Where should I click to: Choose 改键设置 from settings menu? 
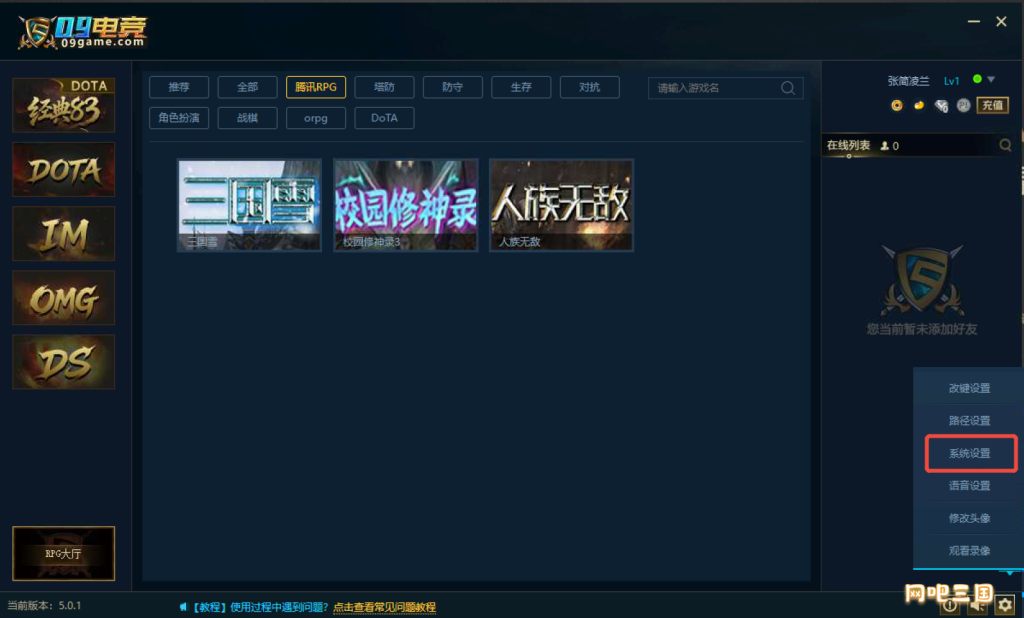[969, 388]
